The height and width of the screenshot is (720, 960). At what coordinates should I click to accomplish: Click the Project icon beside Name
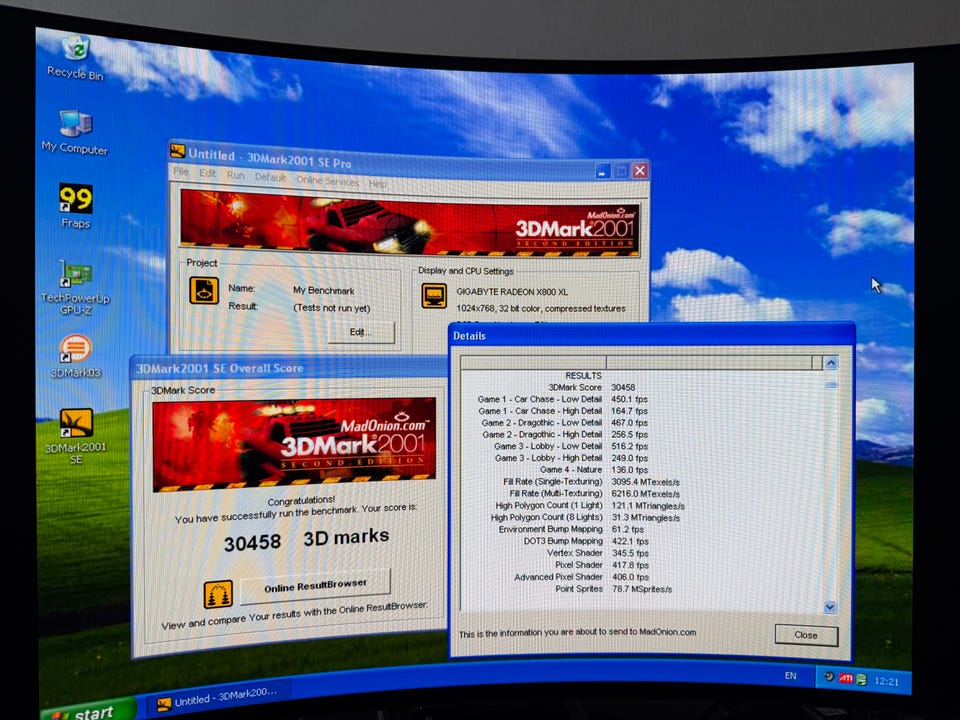coord(204,290)
